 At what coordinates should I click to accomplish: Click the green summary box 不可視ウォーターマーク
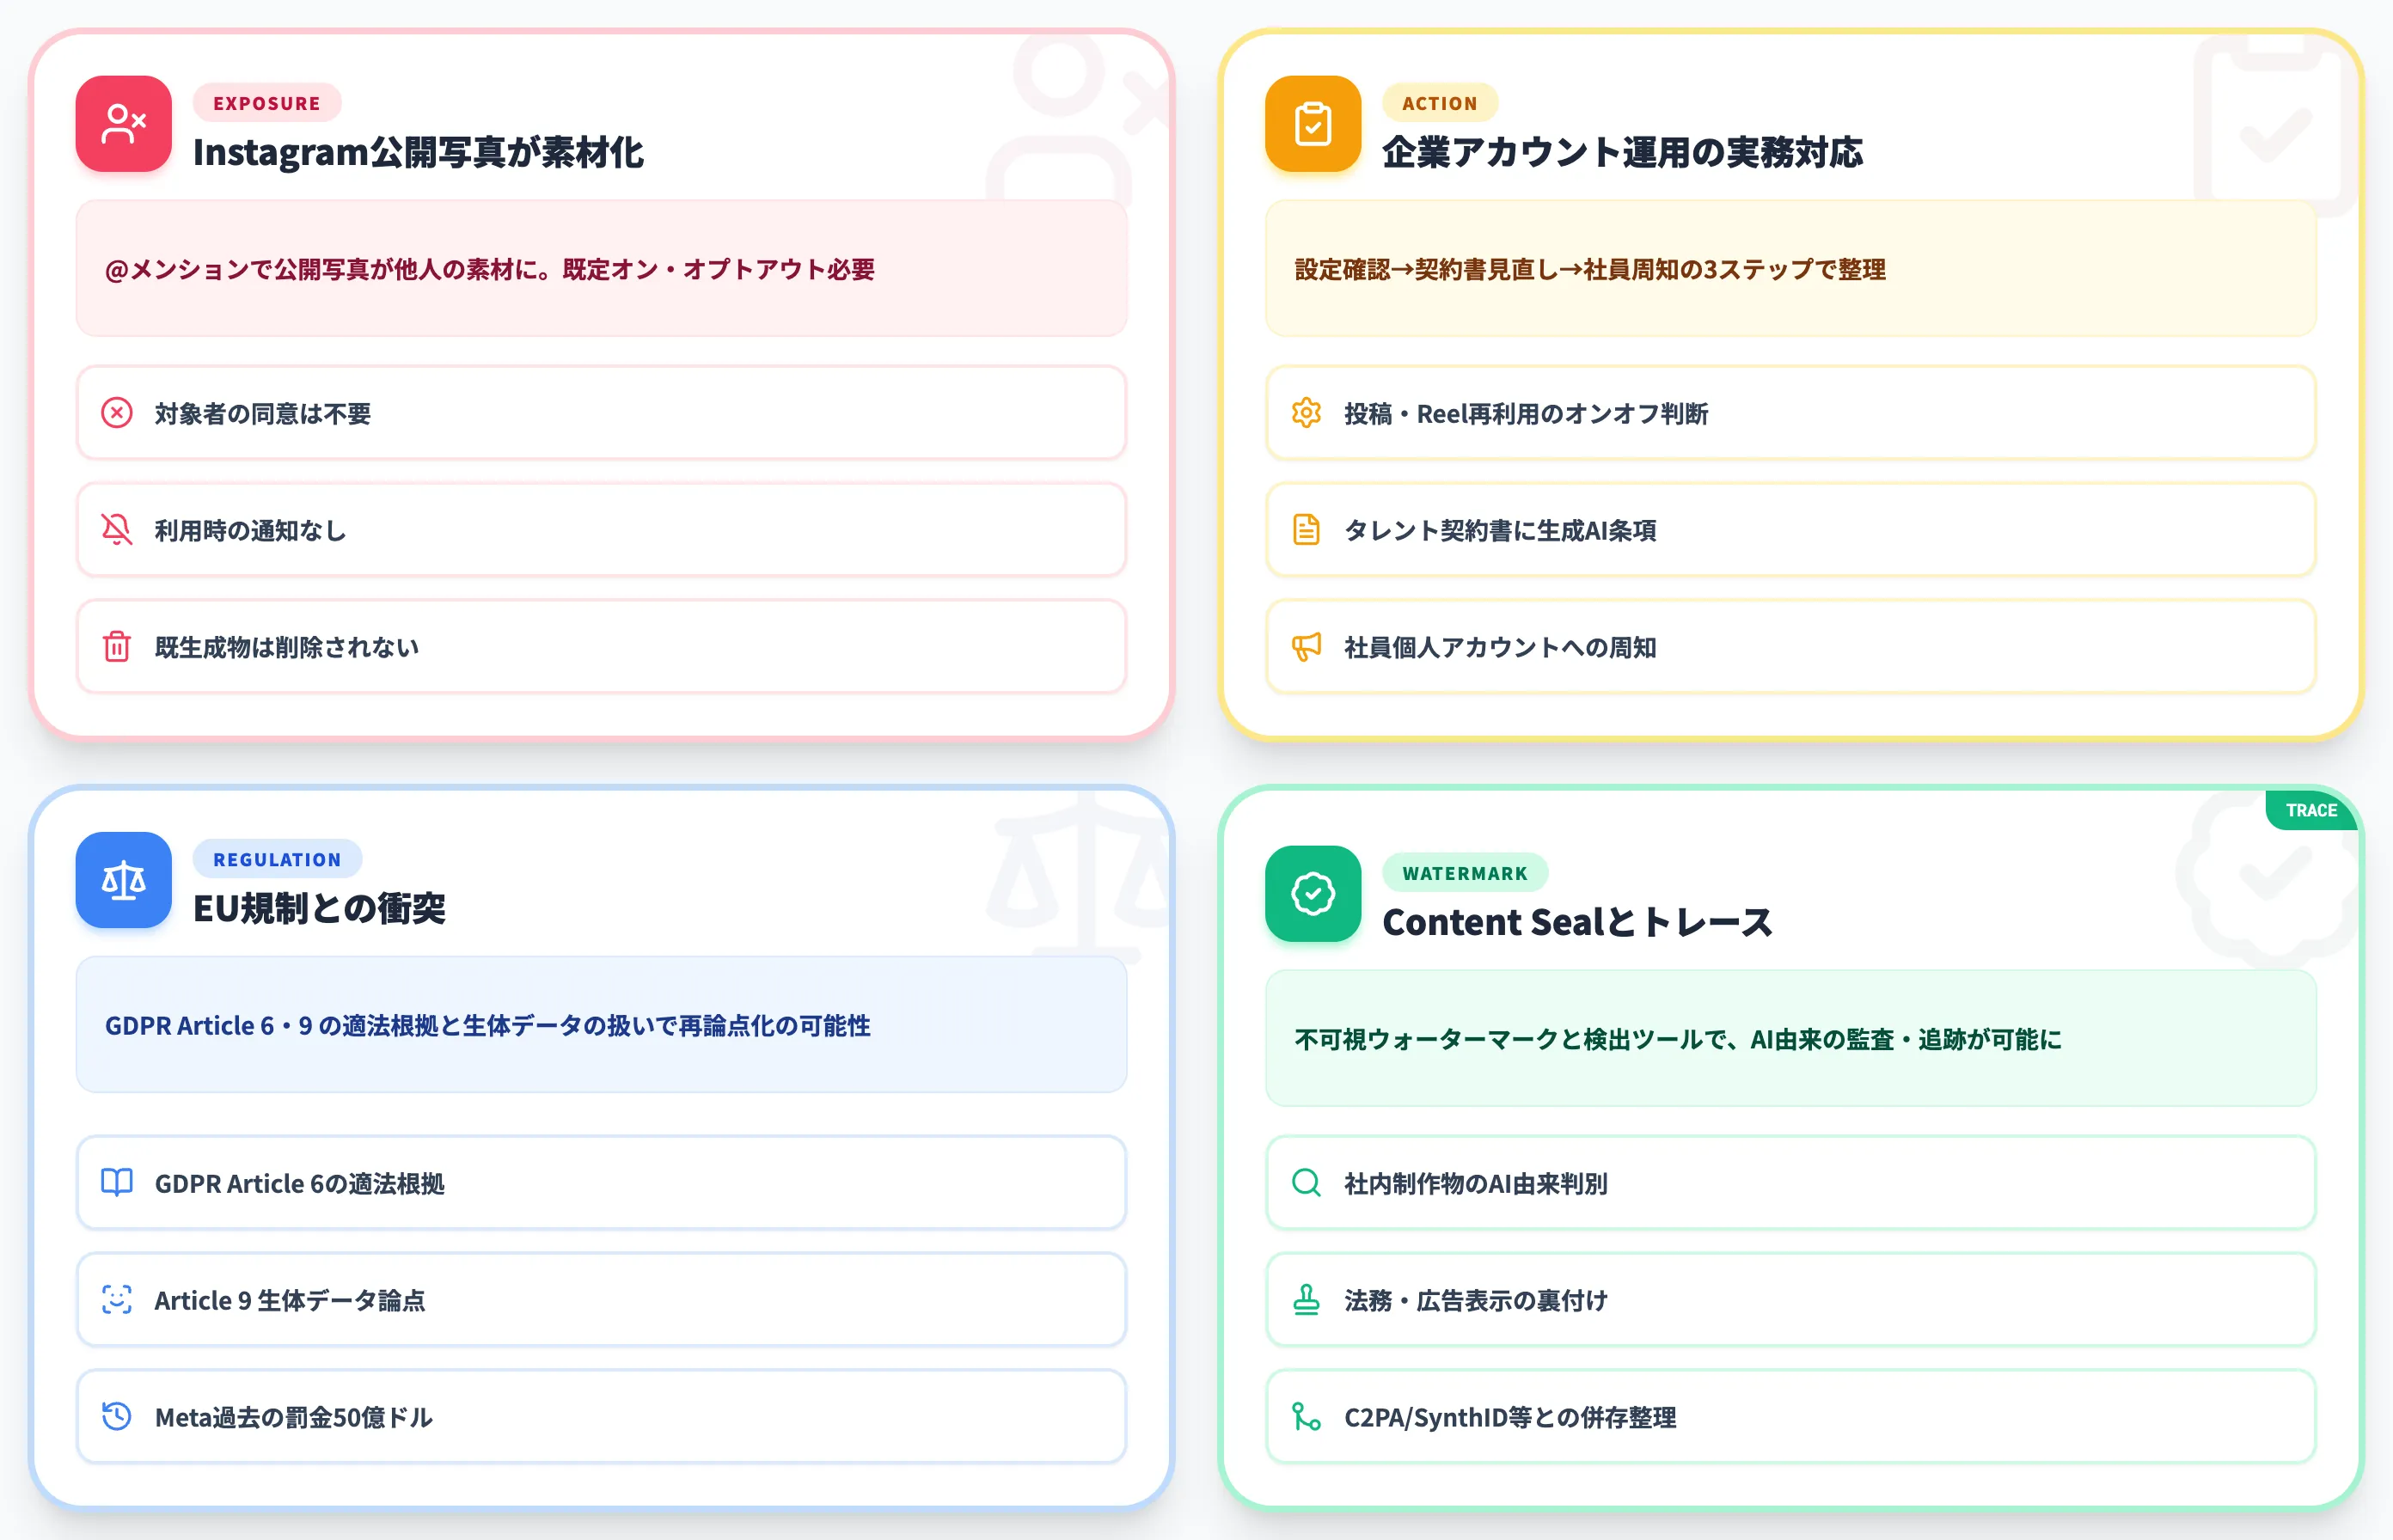(x=1791, y=1039)
